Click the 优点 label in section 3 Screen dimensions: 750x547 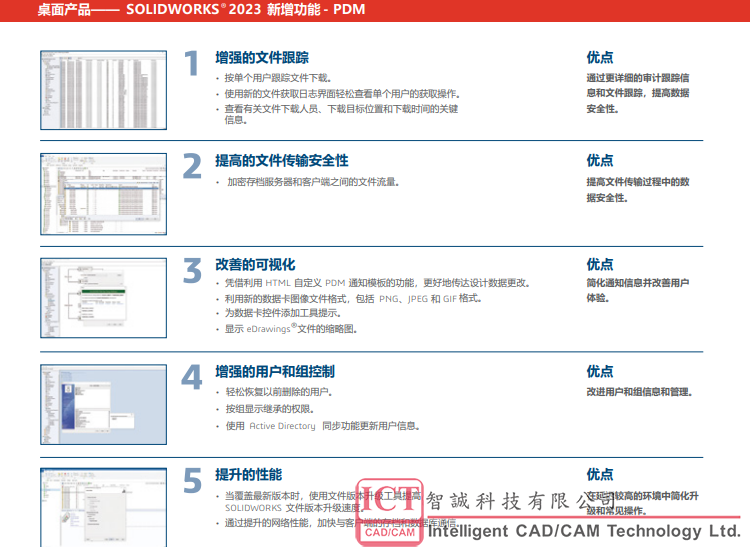600,264
